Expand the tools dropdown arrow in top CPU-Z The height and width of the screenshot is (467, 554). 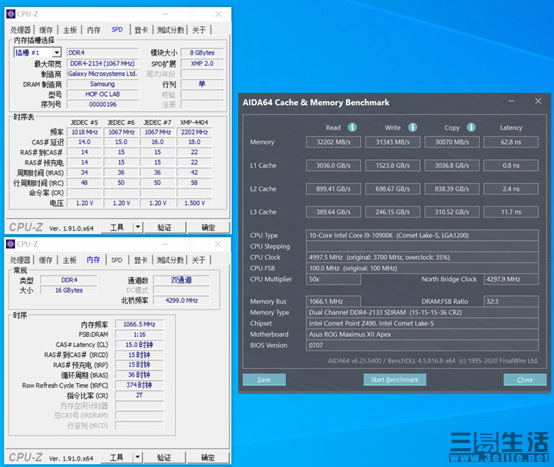tap(138, 227)
